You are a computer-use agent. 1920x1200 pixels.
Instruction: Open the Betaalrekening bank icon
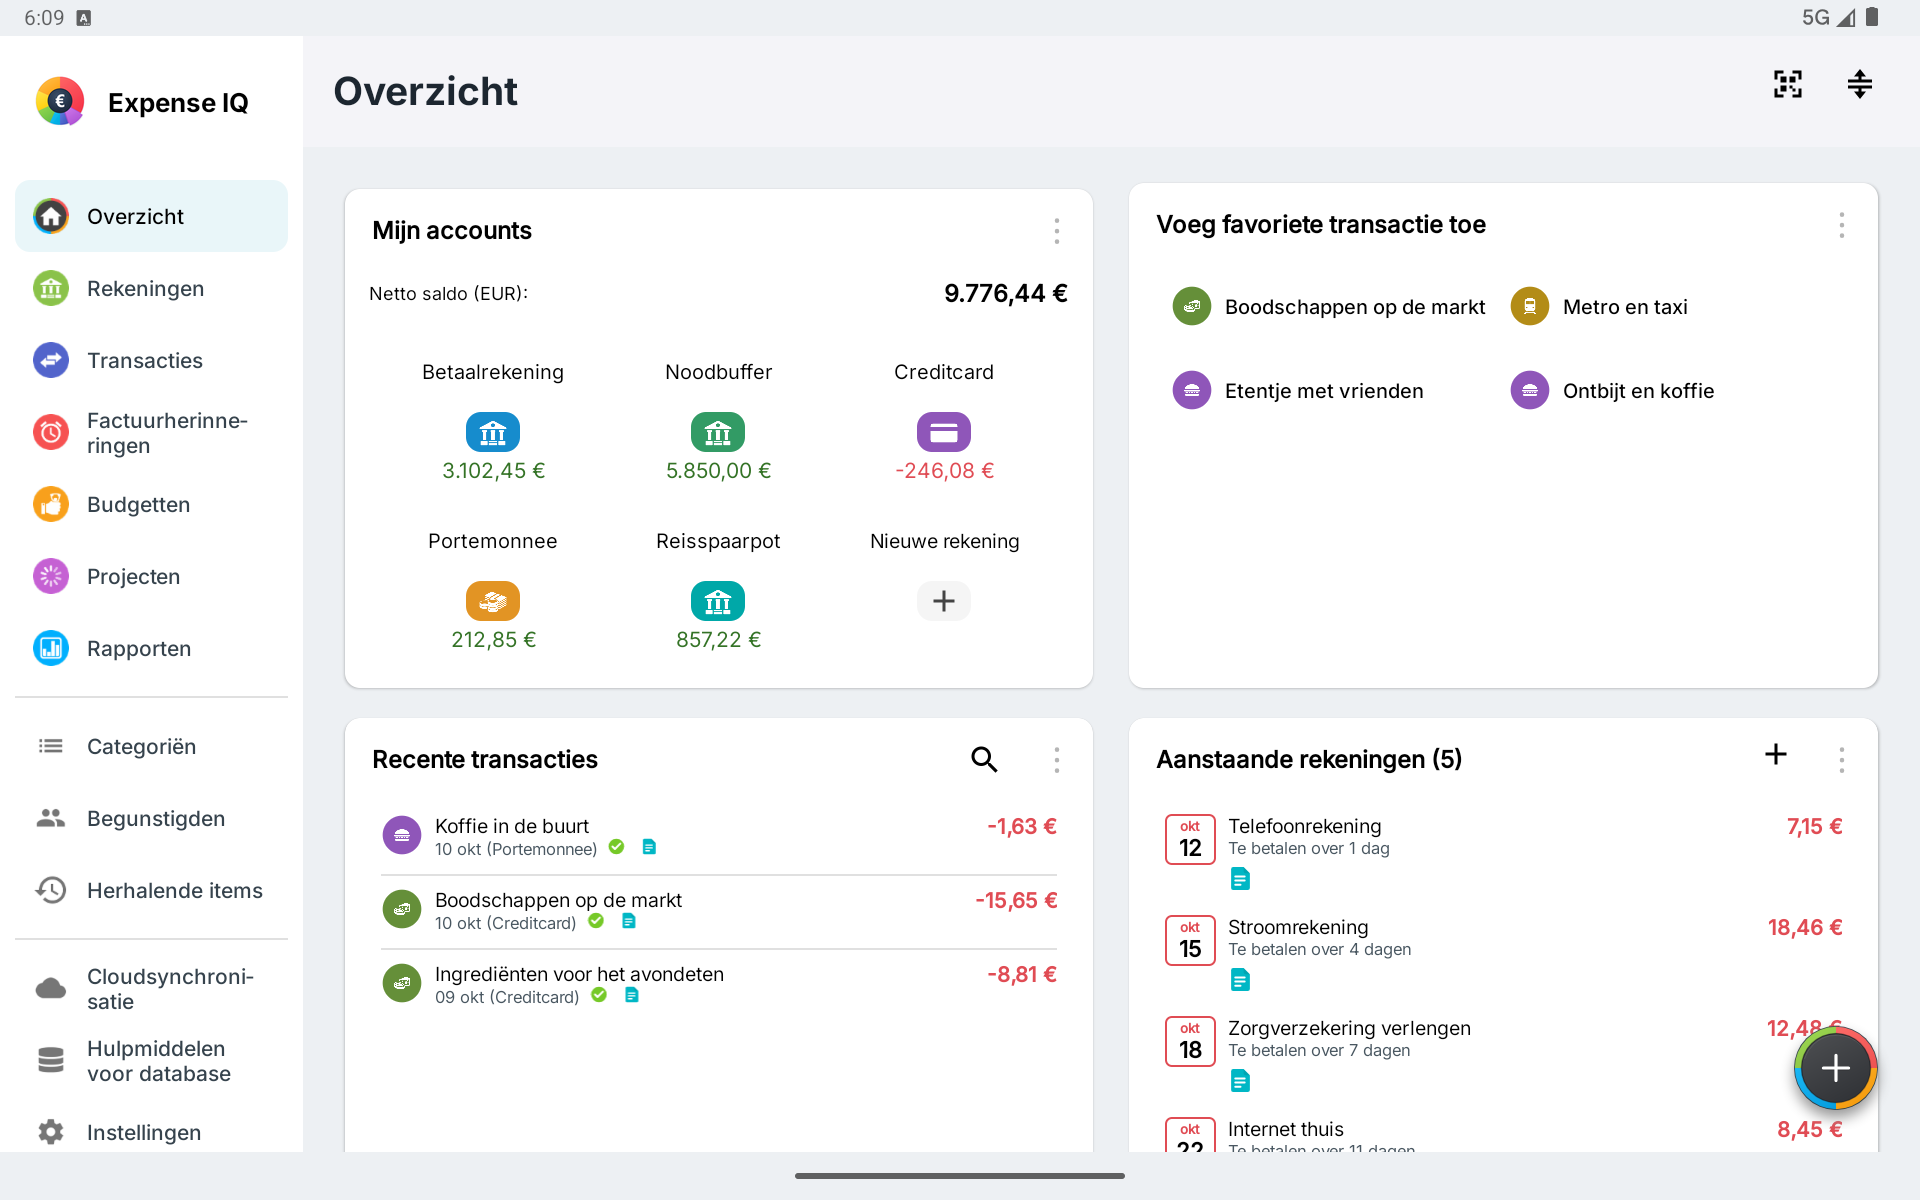[493, 432]
